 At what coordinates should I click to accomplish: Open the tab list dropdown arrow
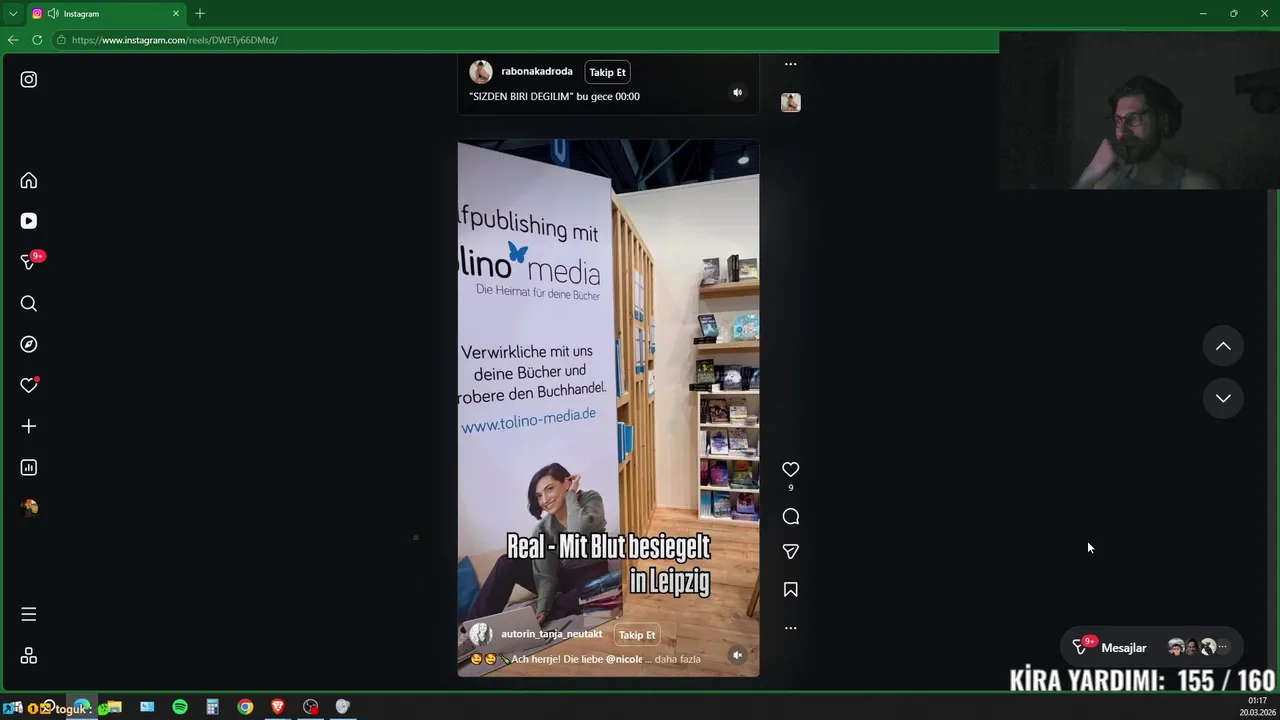point(13,14)
